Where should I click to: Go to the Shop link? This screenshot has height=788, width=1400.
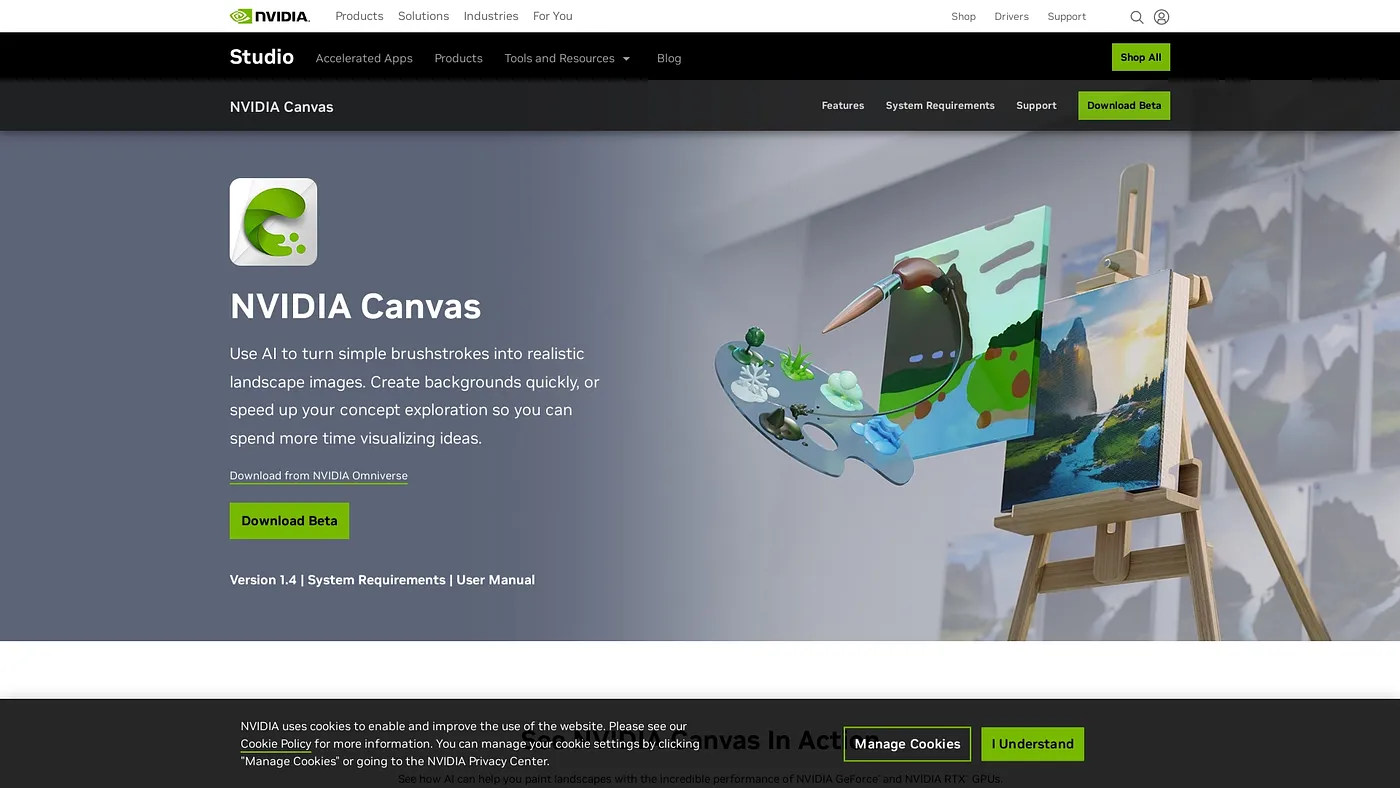963,17
